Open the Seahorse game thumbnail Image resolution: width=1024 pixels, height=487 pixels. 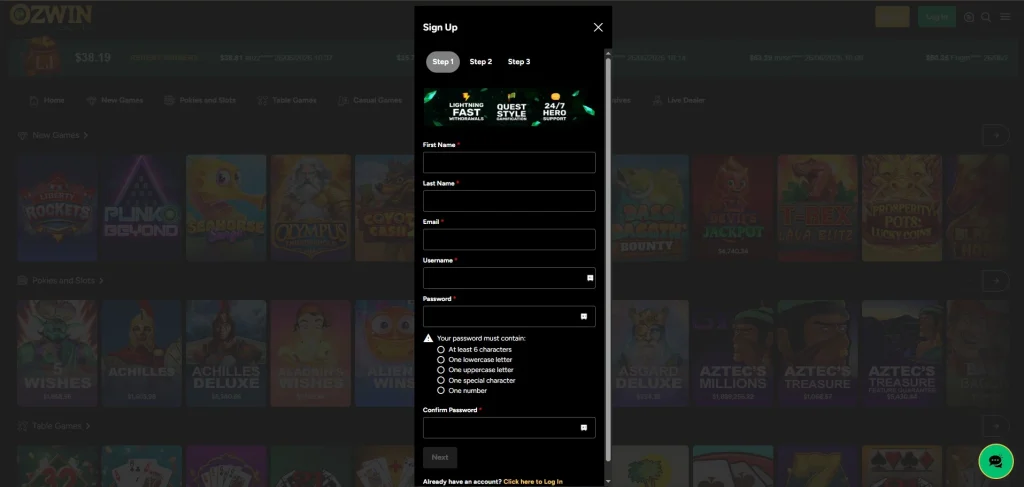click(226, 208)
